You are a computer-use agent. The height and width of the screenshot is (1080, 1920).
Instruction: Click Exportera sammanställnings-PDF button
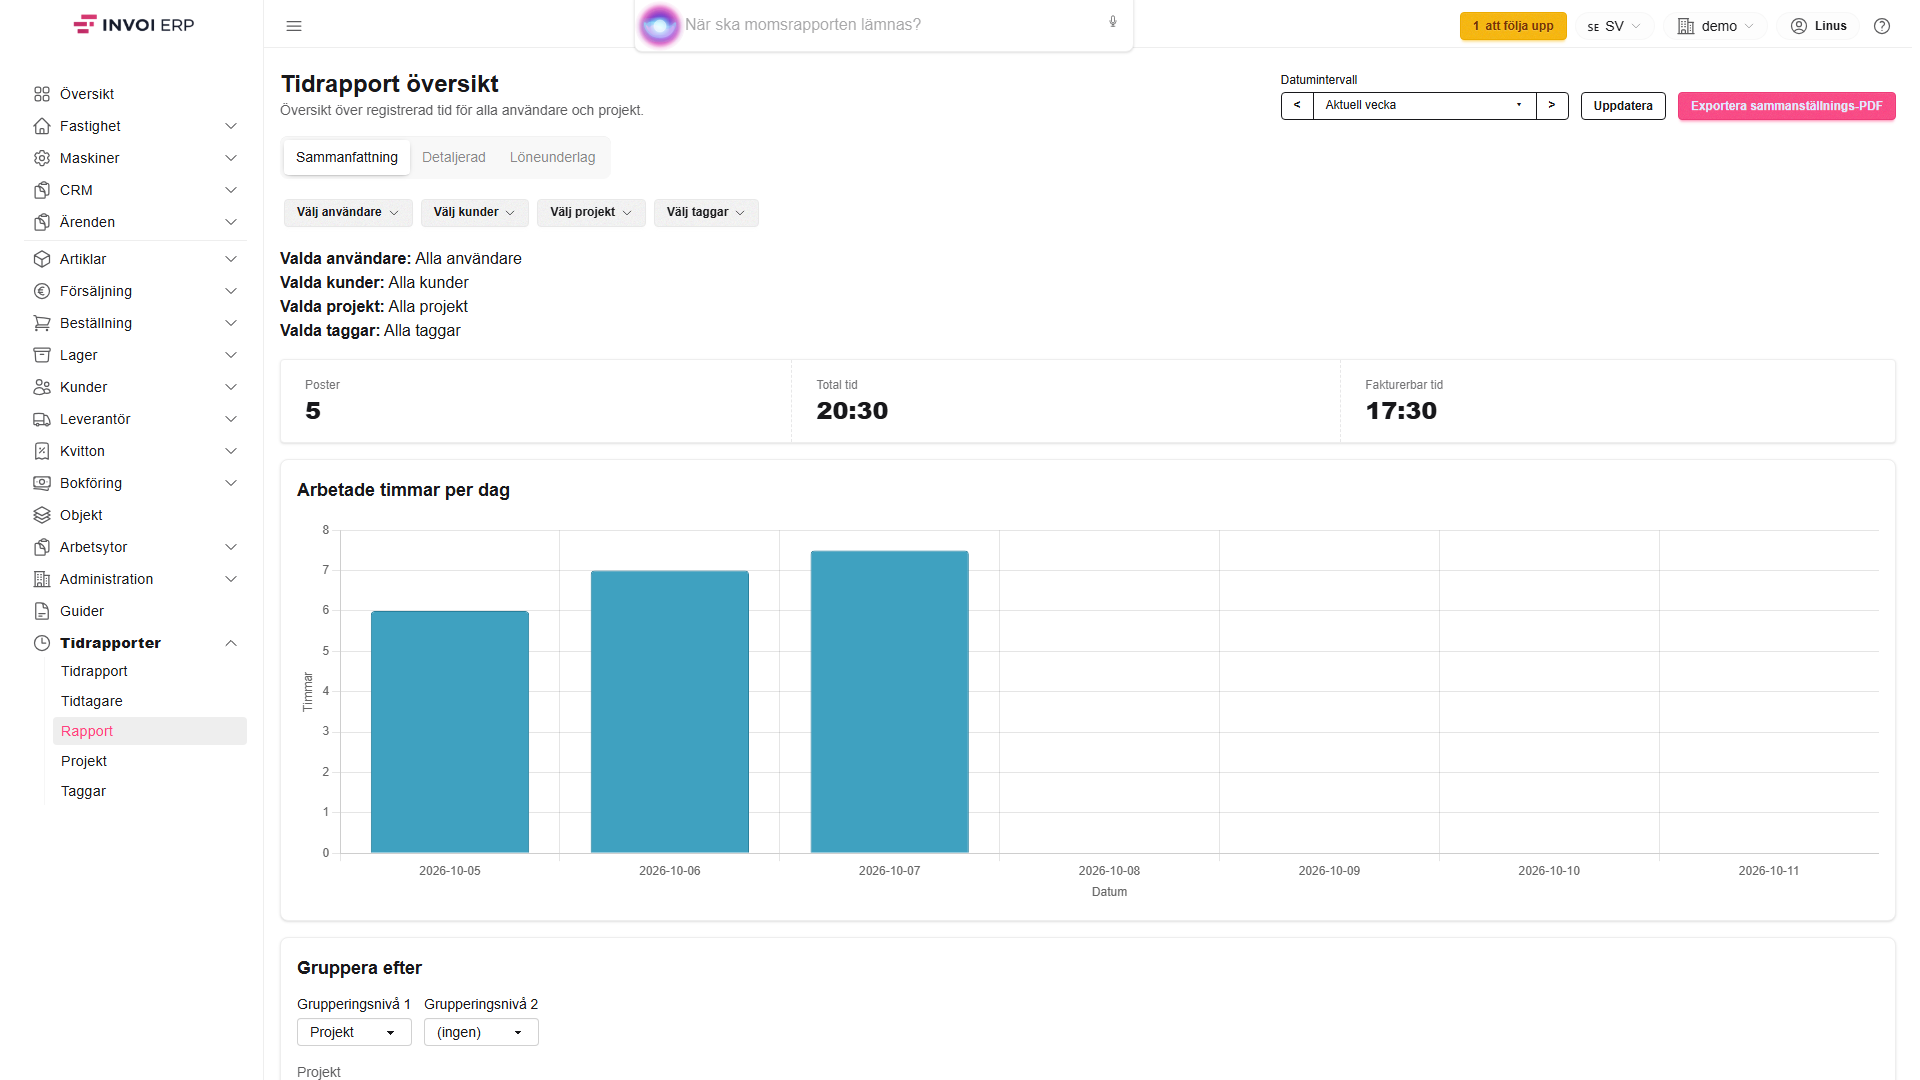click(x=1786, y=106)
